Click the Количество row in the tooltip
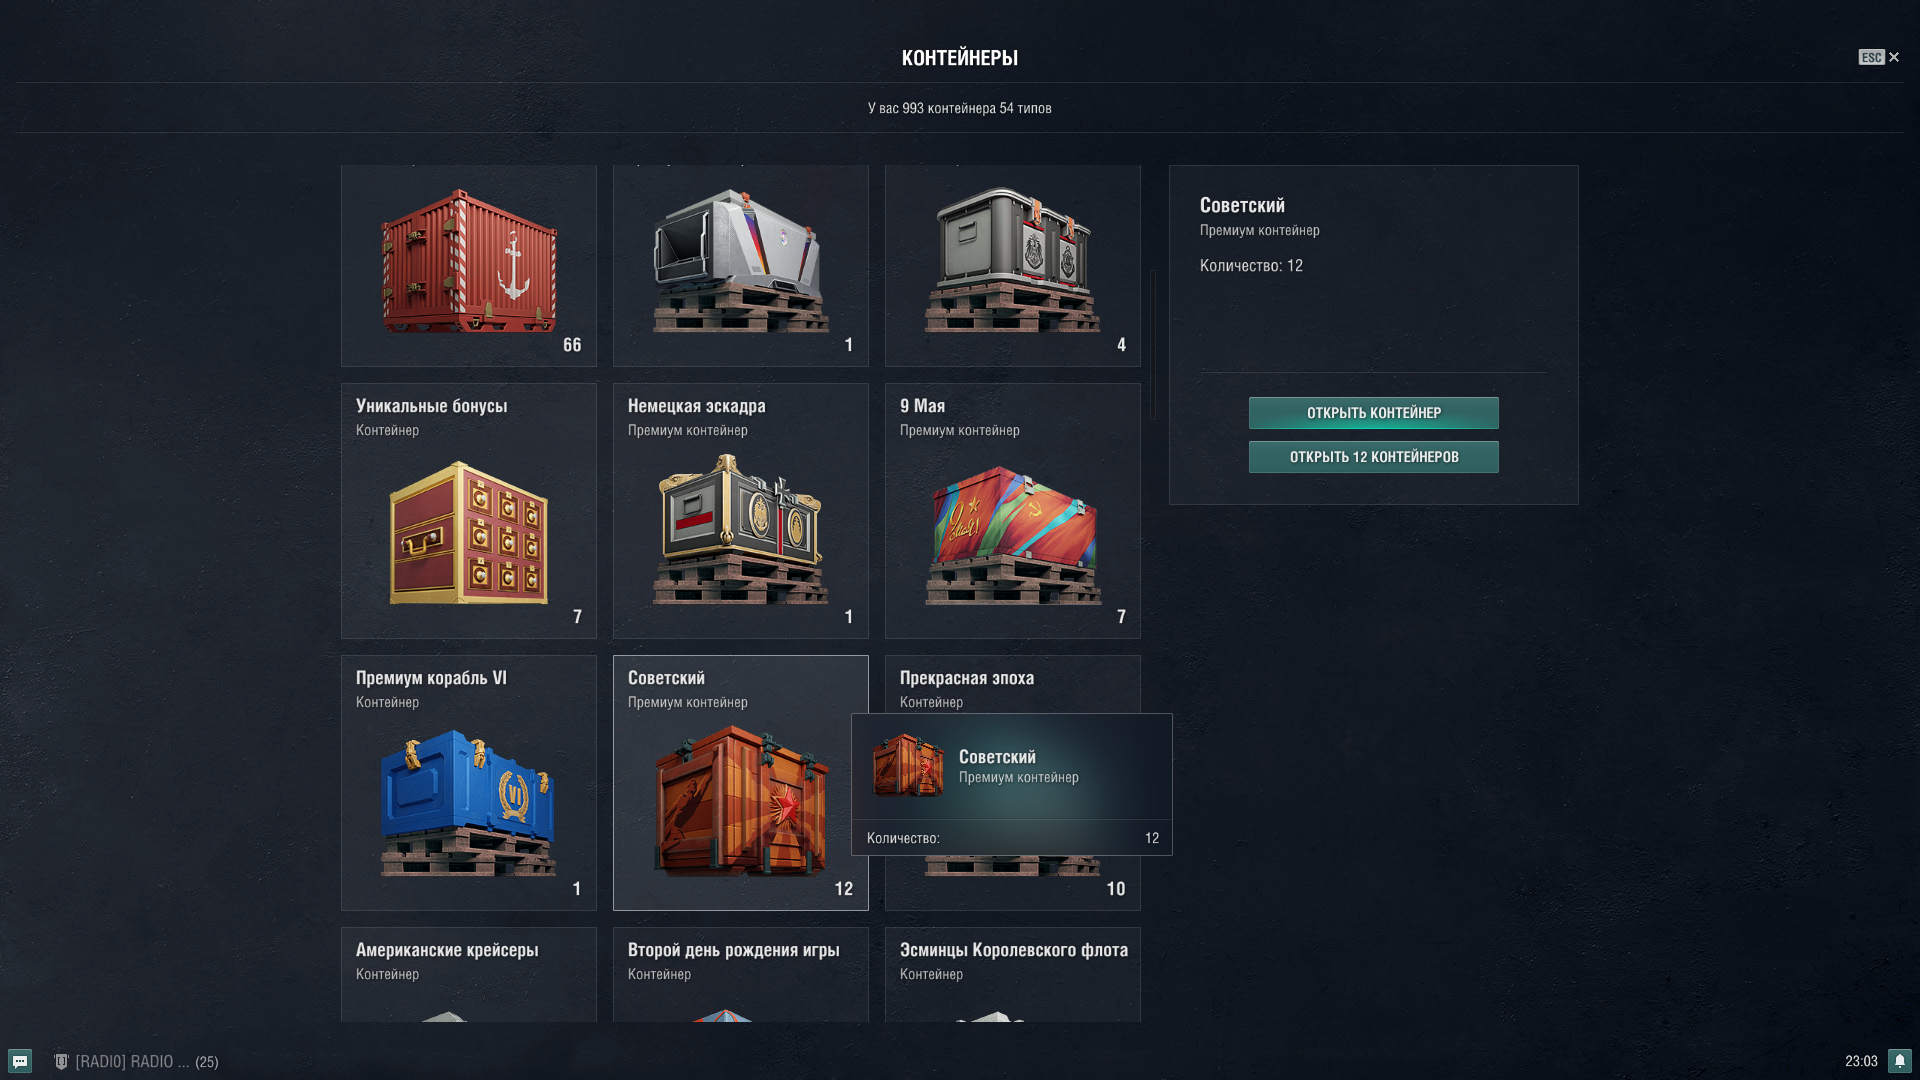Viewport: 1920px width, 1080px height. point(1012,838)
